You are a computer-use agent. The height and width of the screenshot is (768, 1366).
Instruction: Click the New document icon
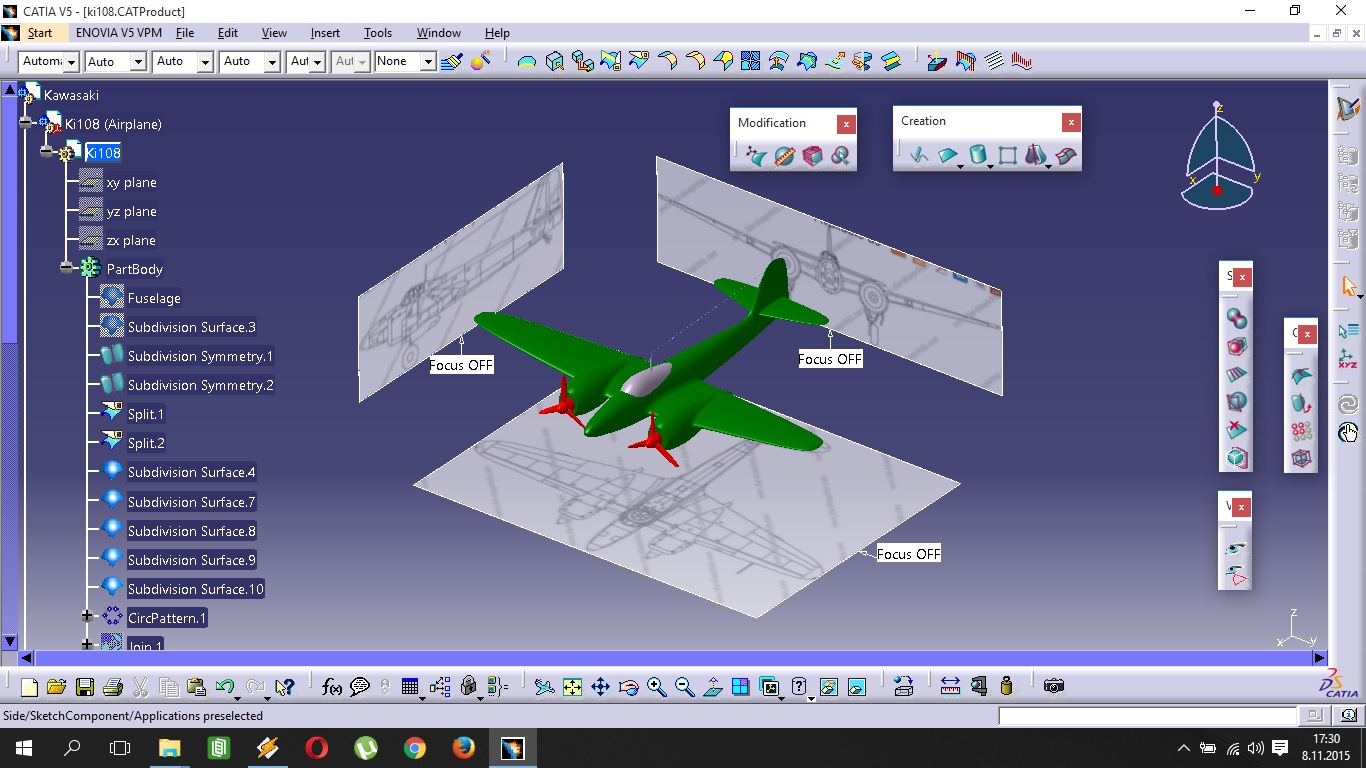29,687
